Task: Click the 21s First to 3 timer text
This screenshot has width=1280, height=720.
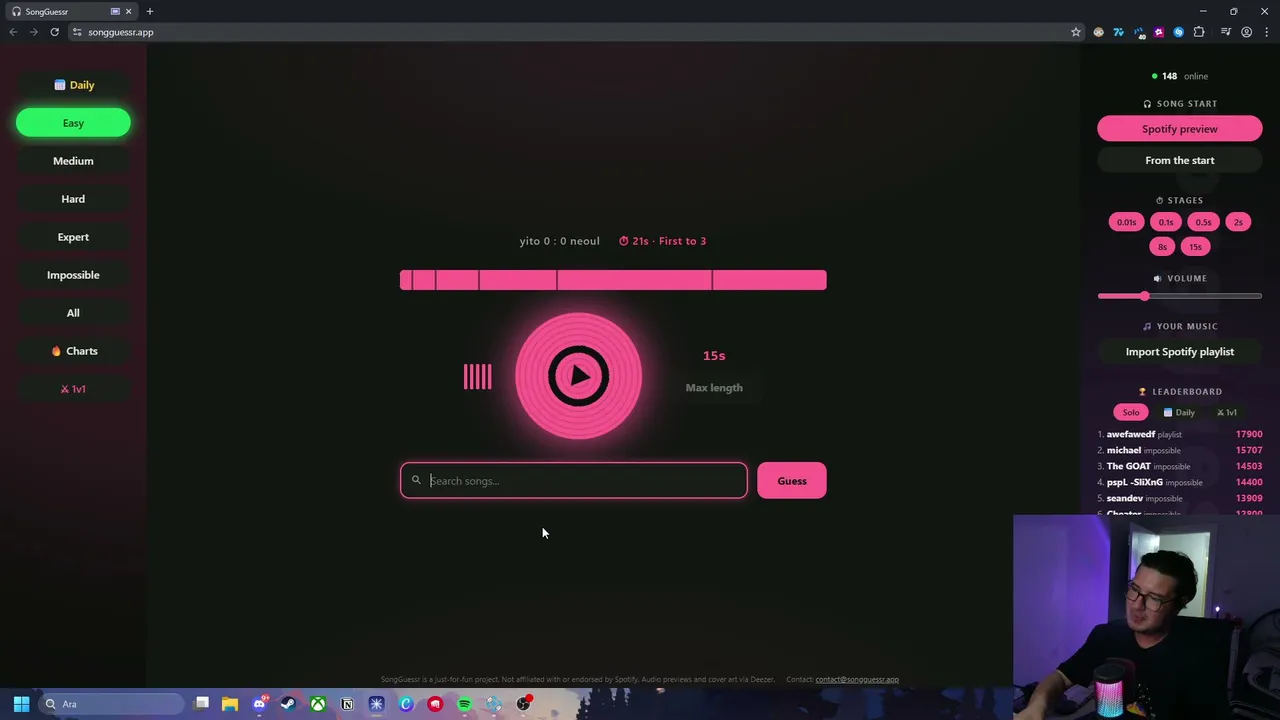Action: (662, 241)
